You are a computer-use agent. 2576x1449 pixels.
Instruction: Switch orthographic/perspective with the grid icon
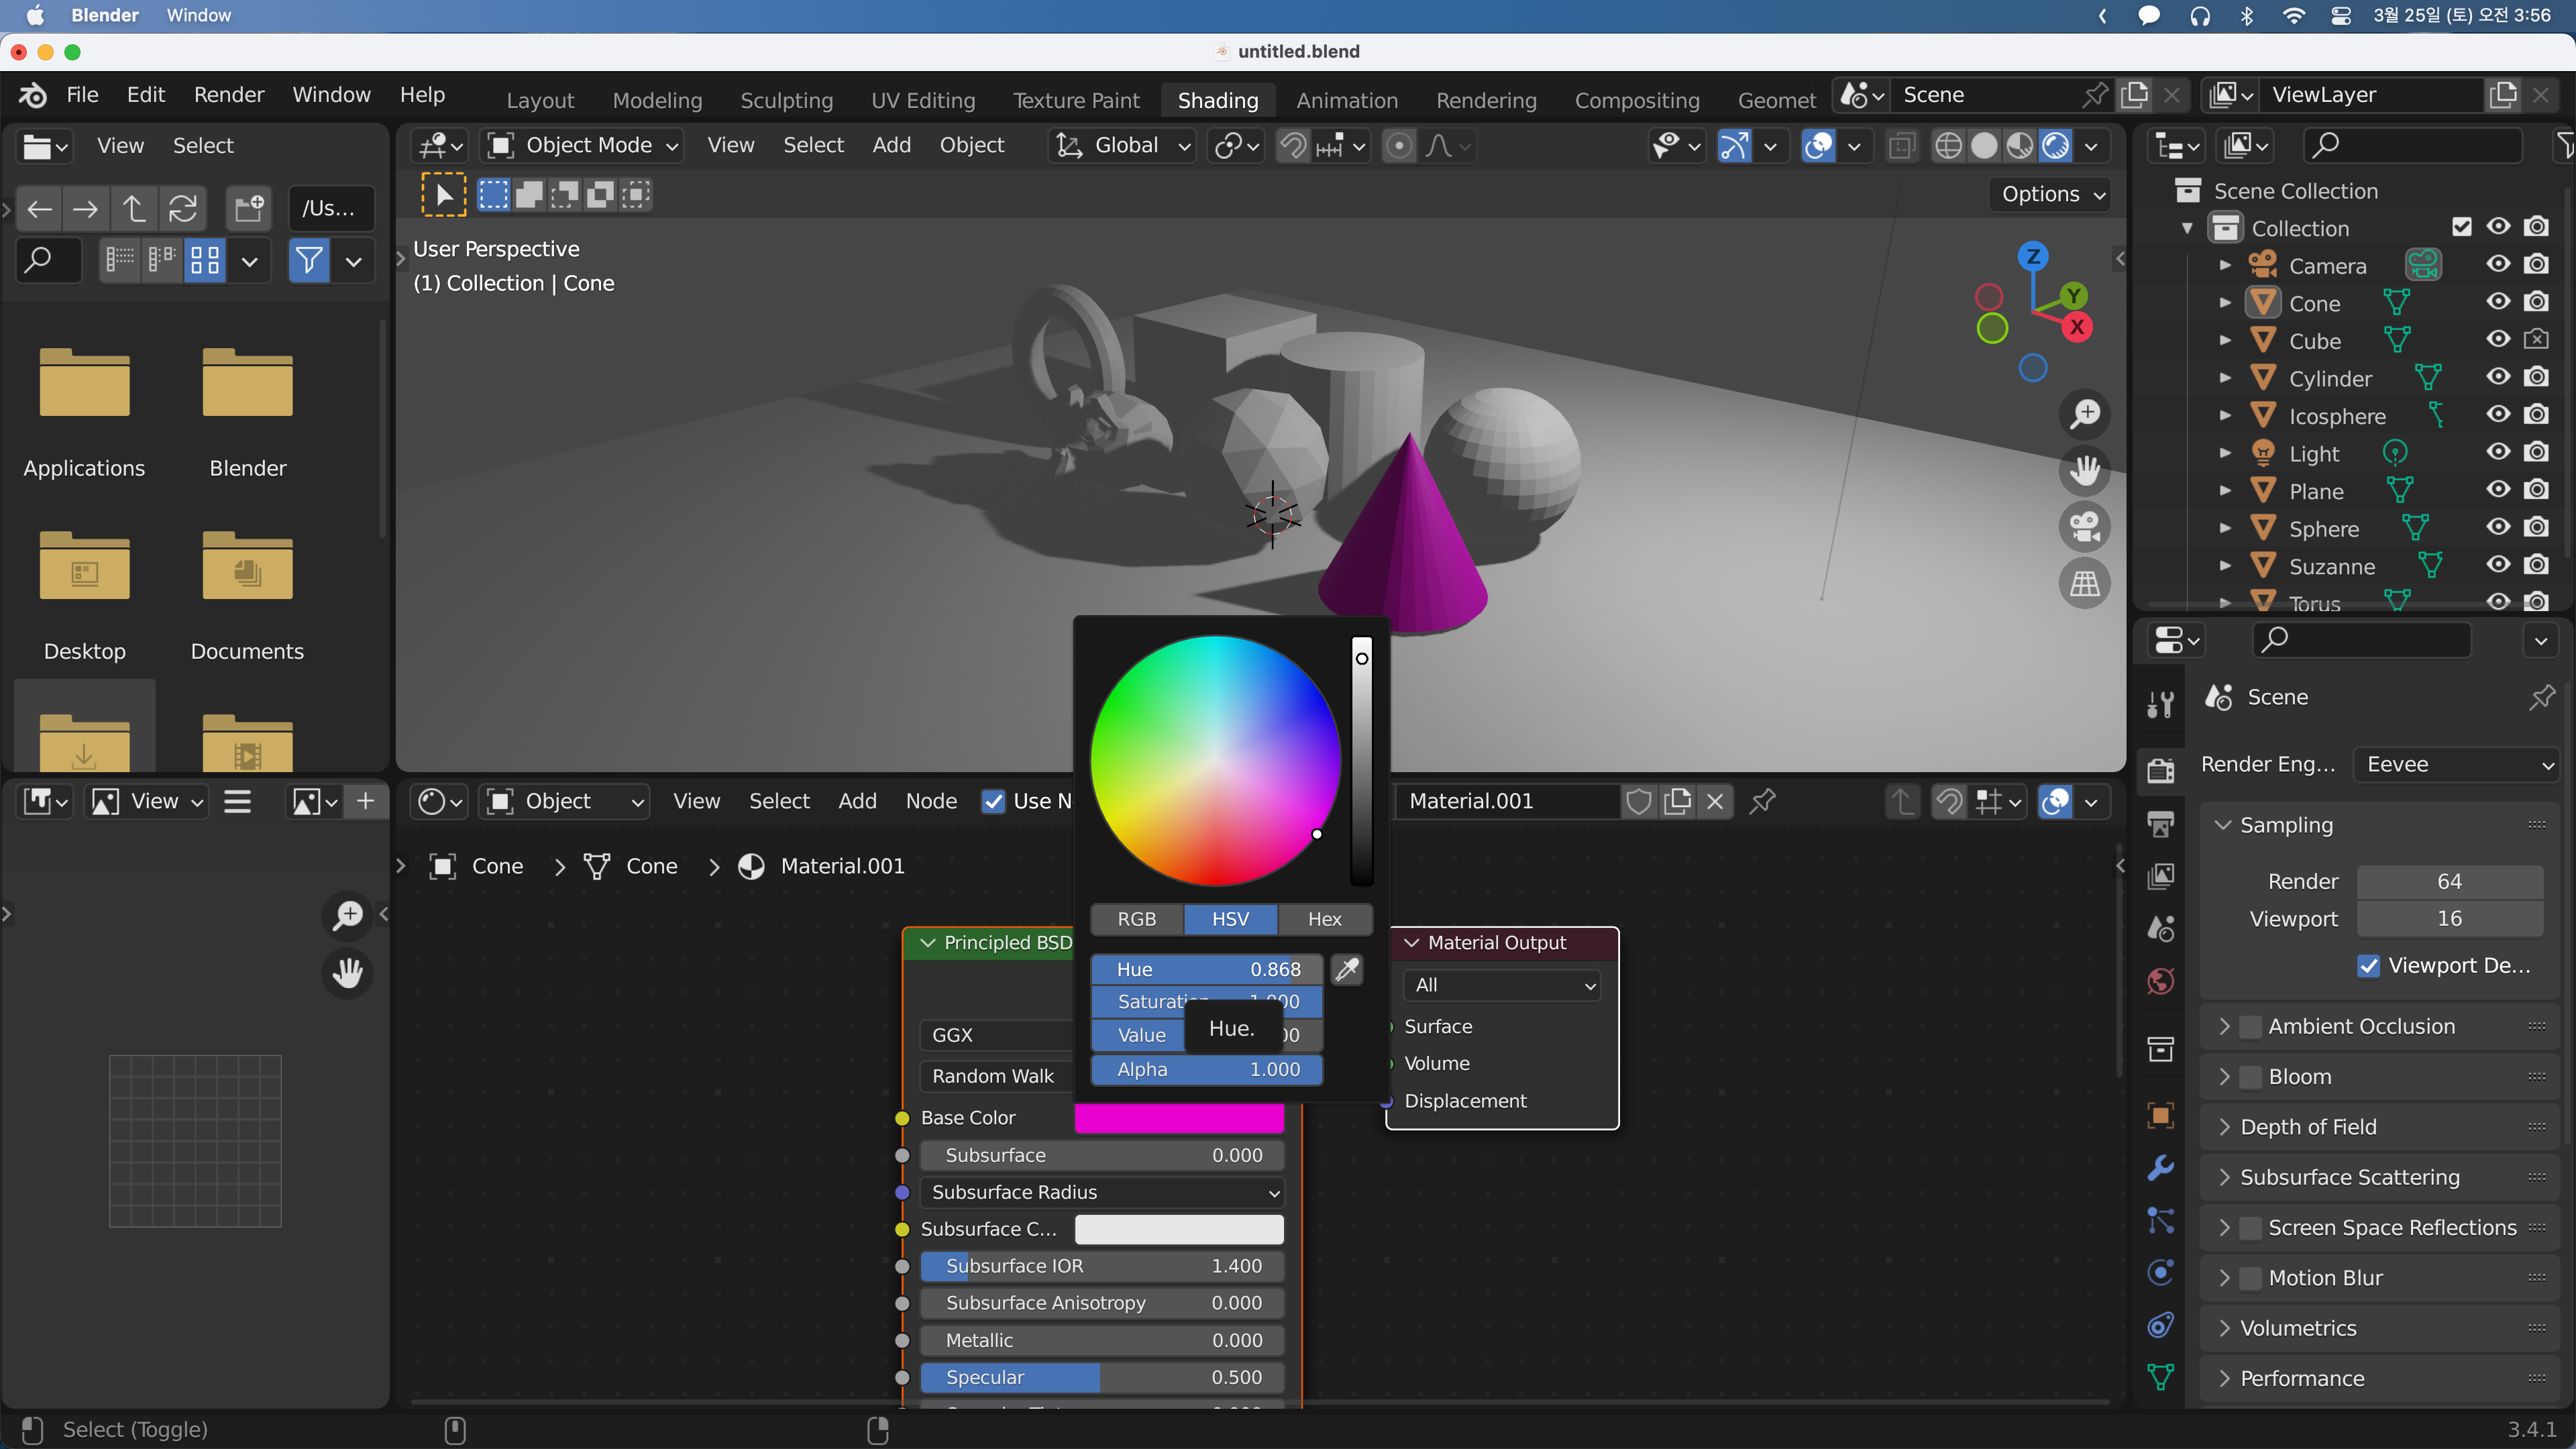[2085, 584]
